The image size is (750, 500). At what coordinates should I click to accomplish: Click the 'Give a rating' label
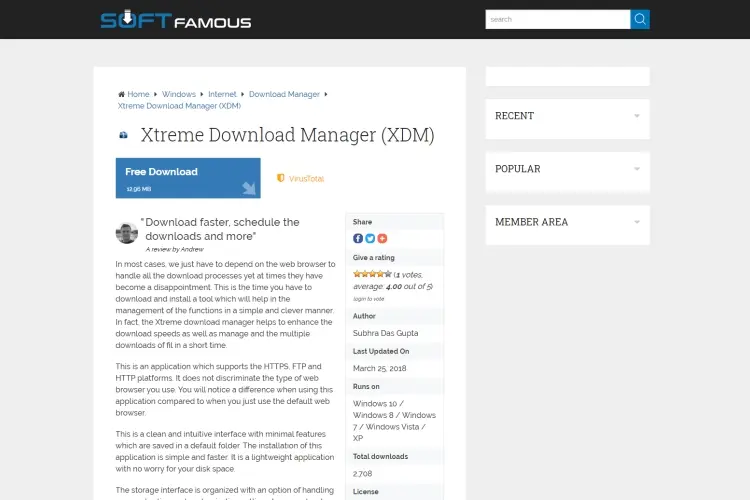[x=374, y=257]
